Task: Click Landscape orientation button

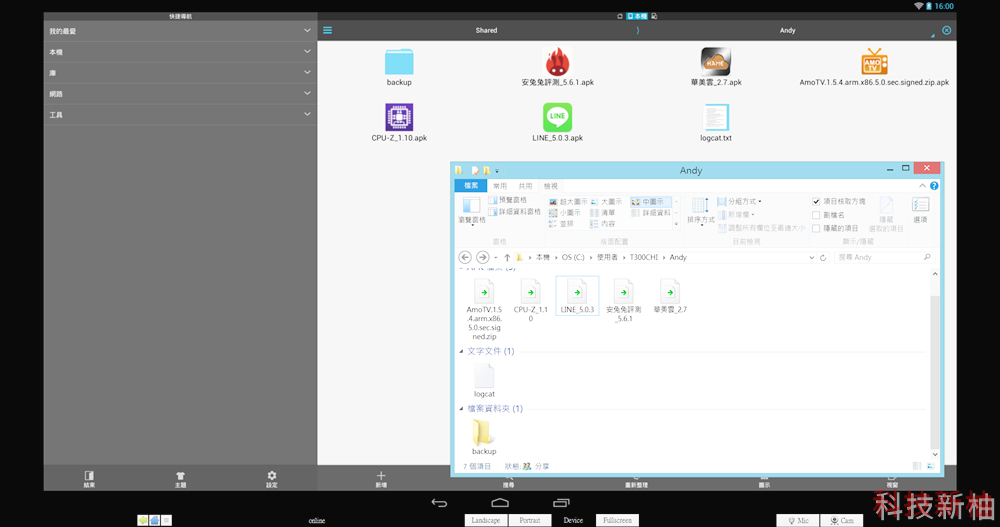Action: coord(486,520)
